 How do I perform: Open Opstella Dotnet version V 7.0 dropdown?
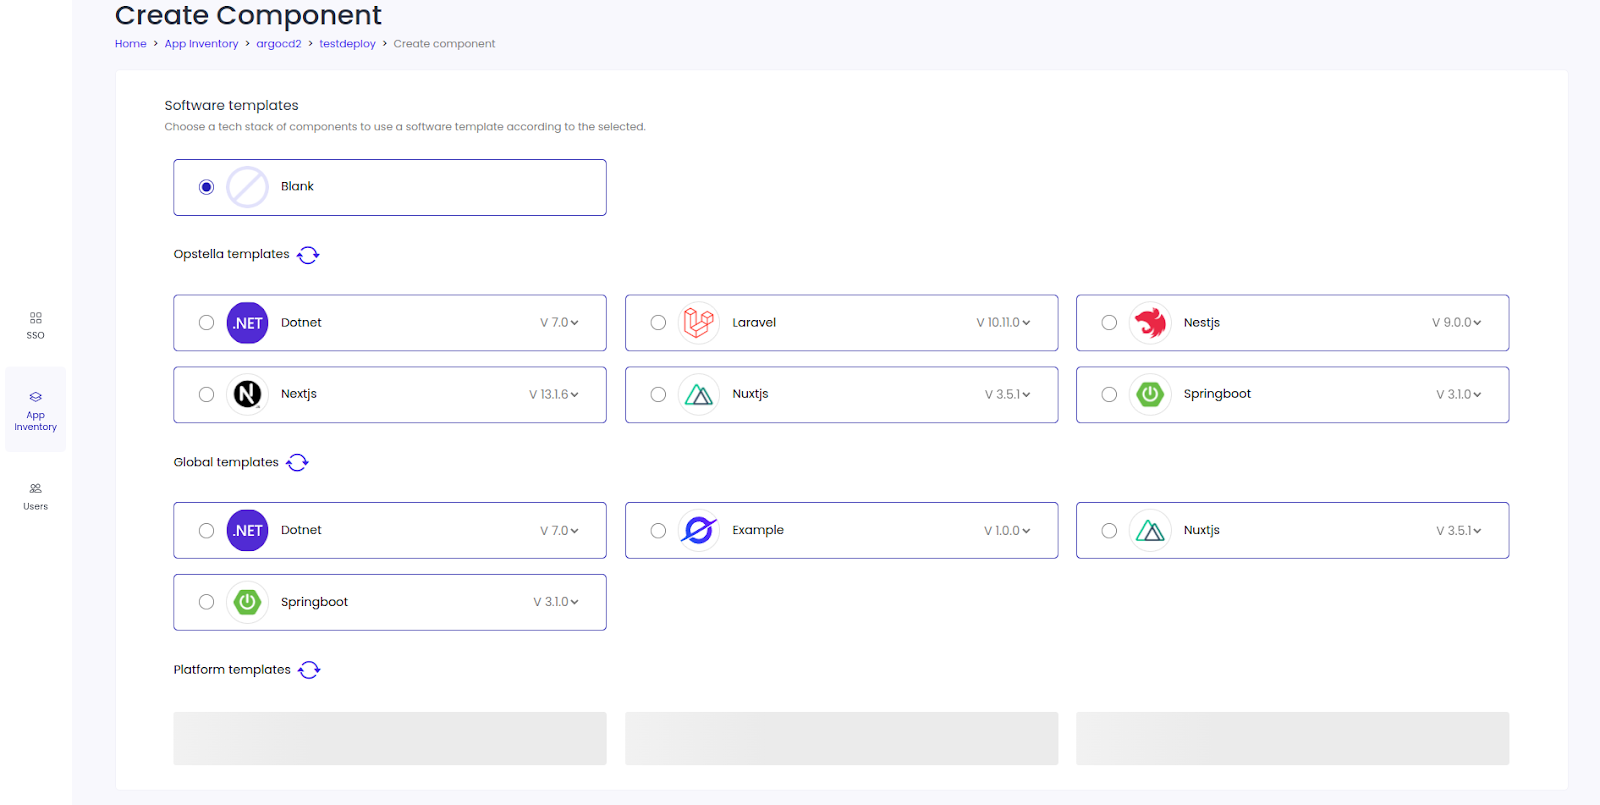point(559,323)
